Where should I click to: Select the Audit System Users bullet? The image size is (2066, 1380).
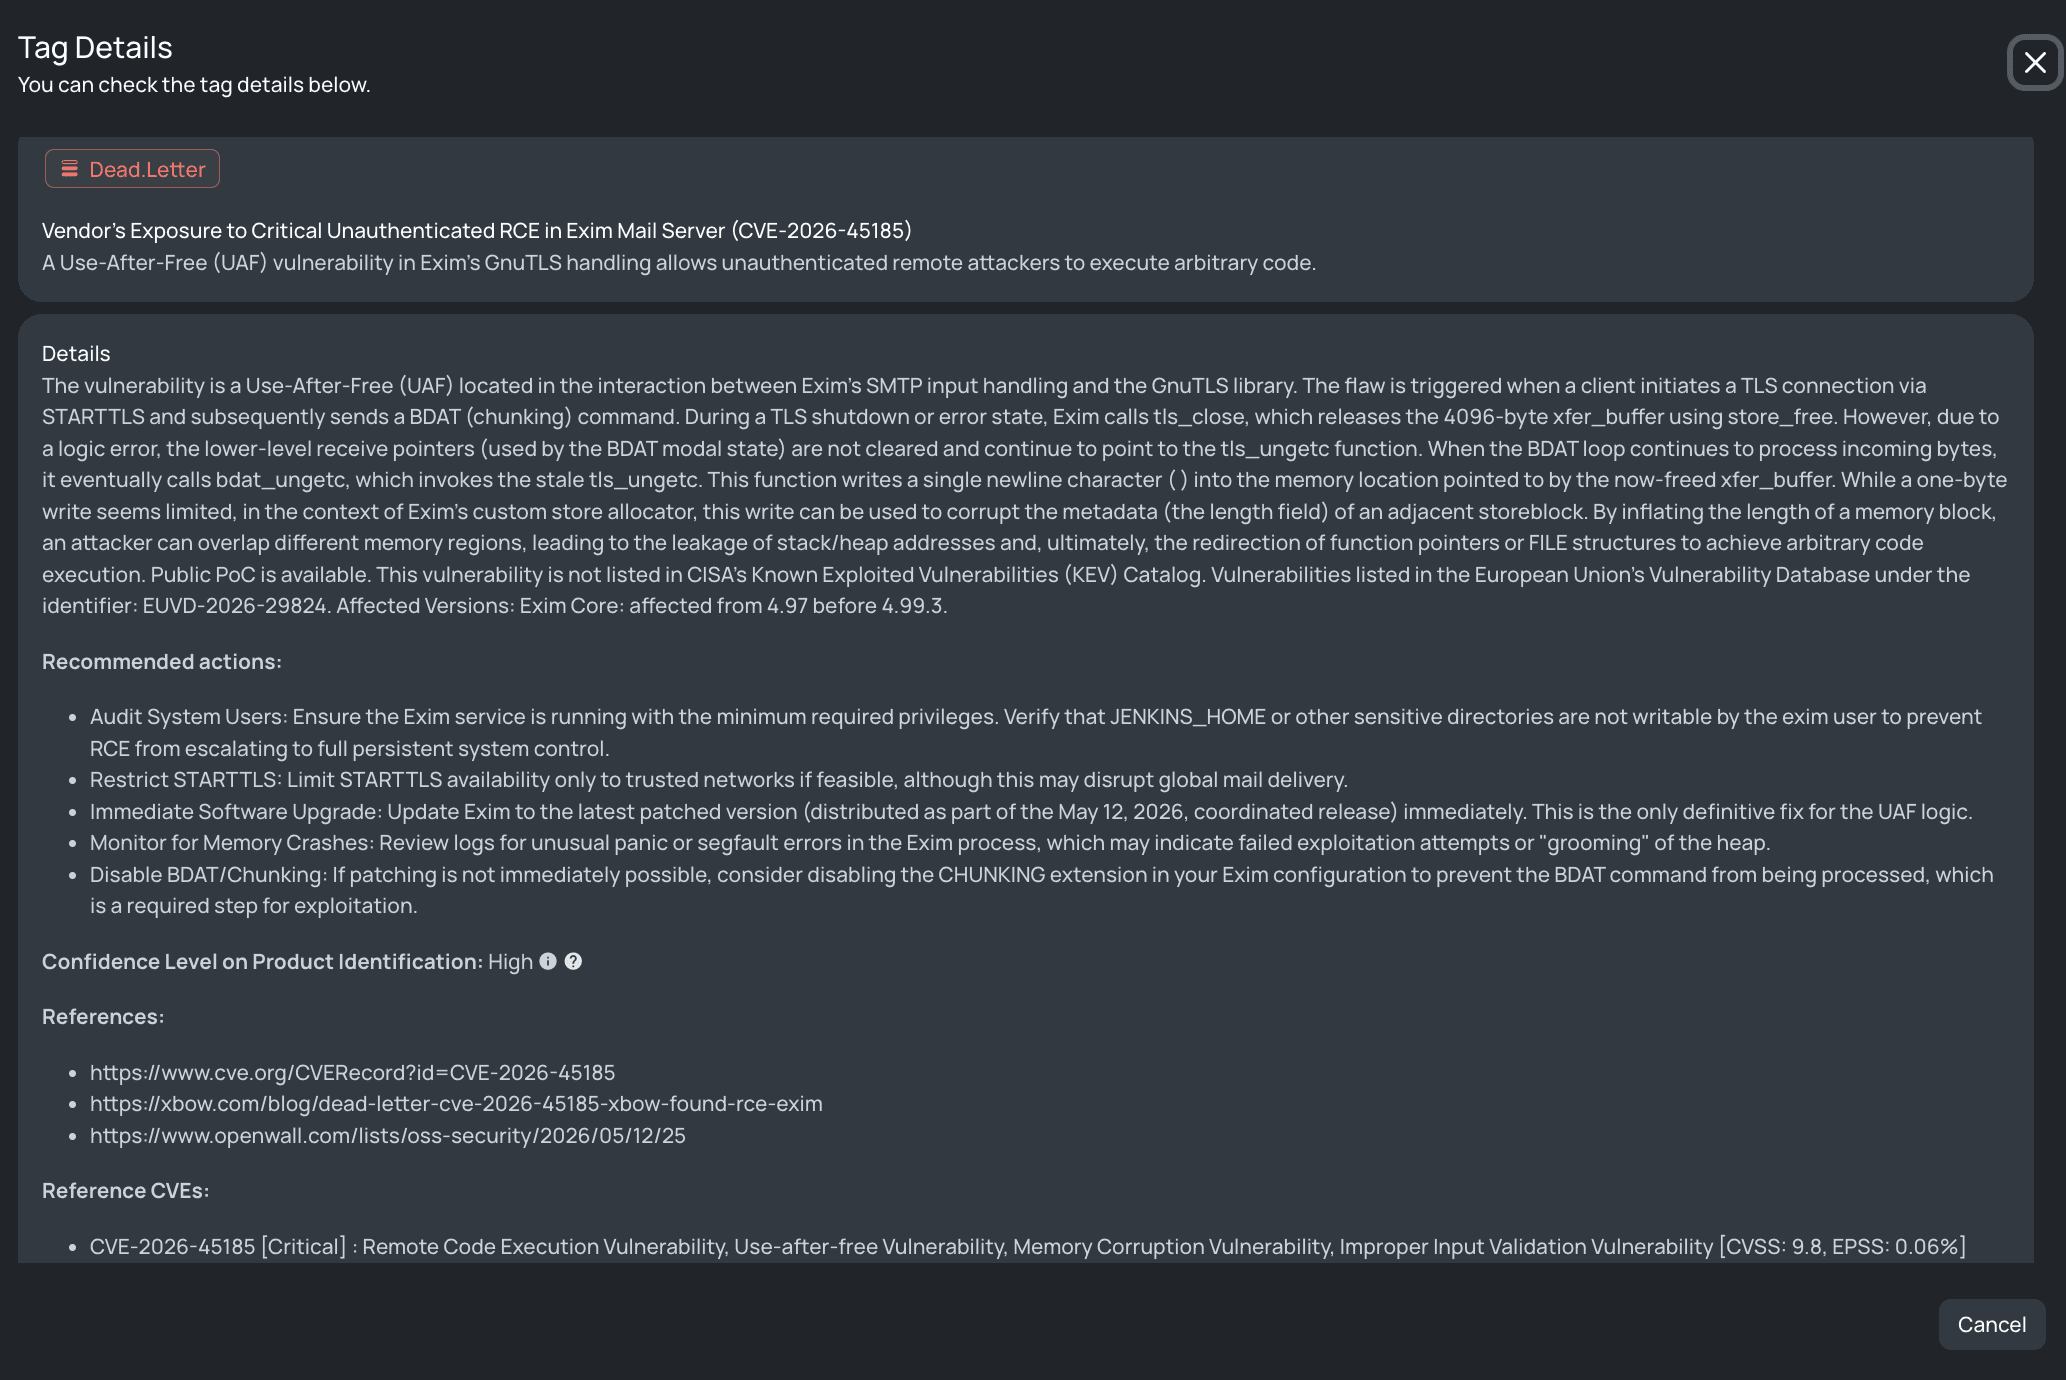coord(1036,733)
